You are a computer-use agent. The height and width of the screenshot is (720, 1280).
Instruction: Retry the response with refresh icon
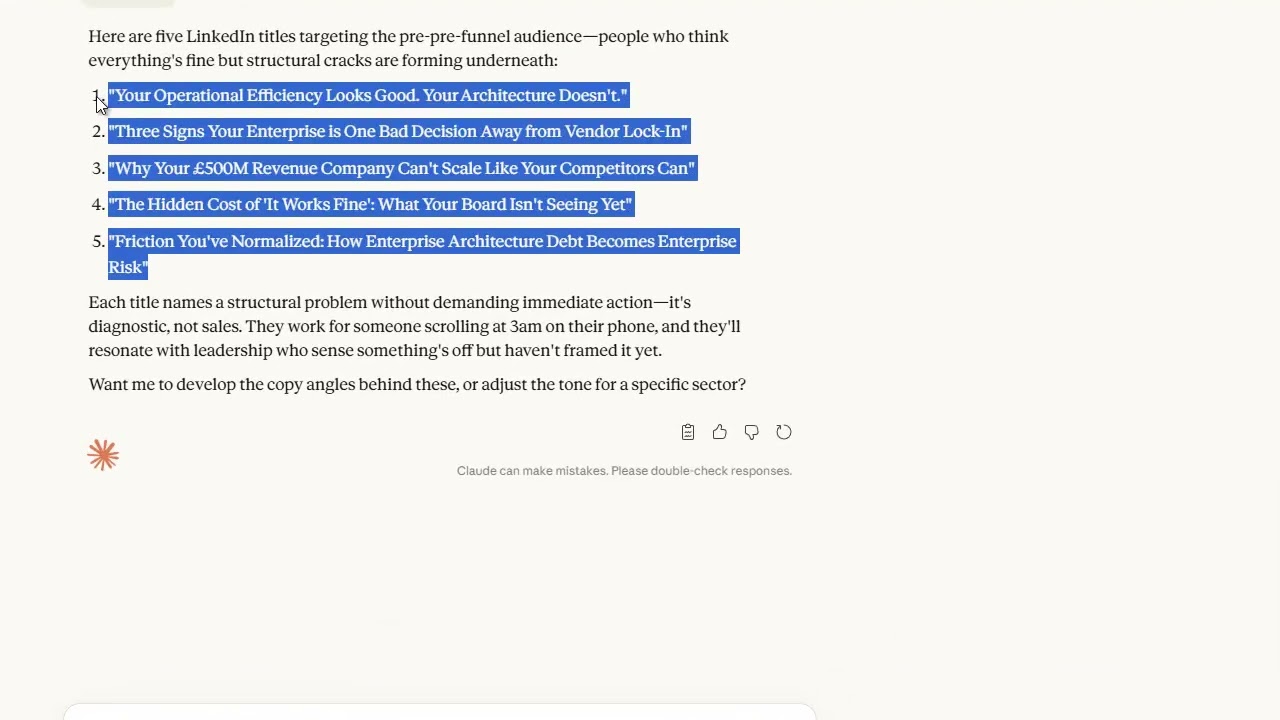pyautogui.click(x=784, y=432)
